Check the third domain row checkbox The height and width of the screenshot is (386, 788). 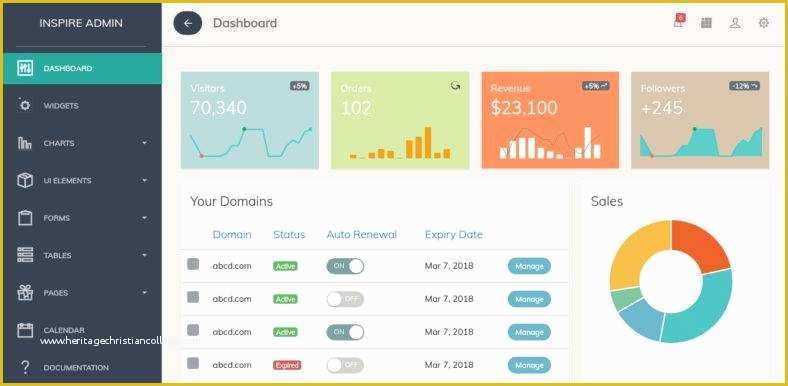pos(193,330)
